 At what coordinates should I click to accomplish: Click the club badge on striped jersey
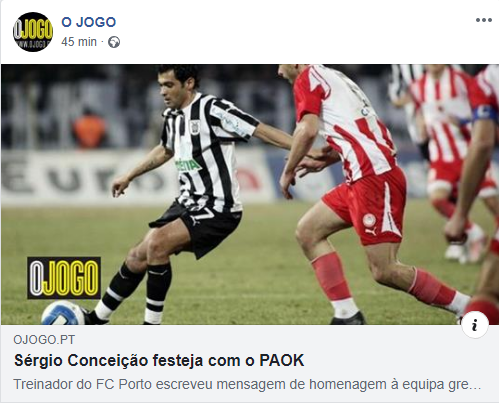(x=195, y=127)
